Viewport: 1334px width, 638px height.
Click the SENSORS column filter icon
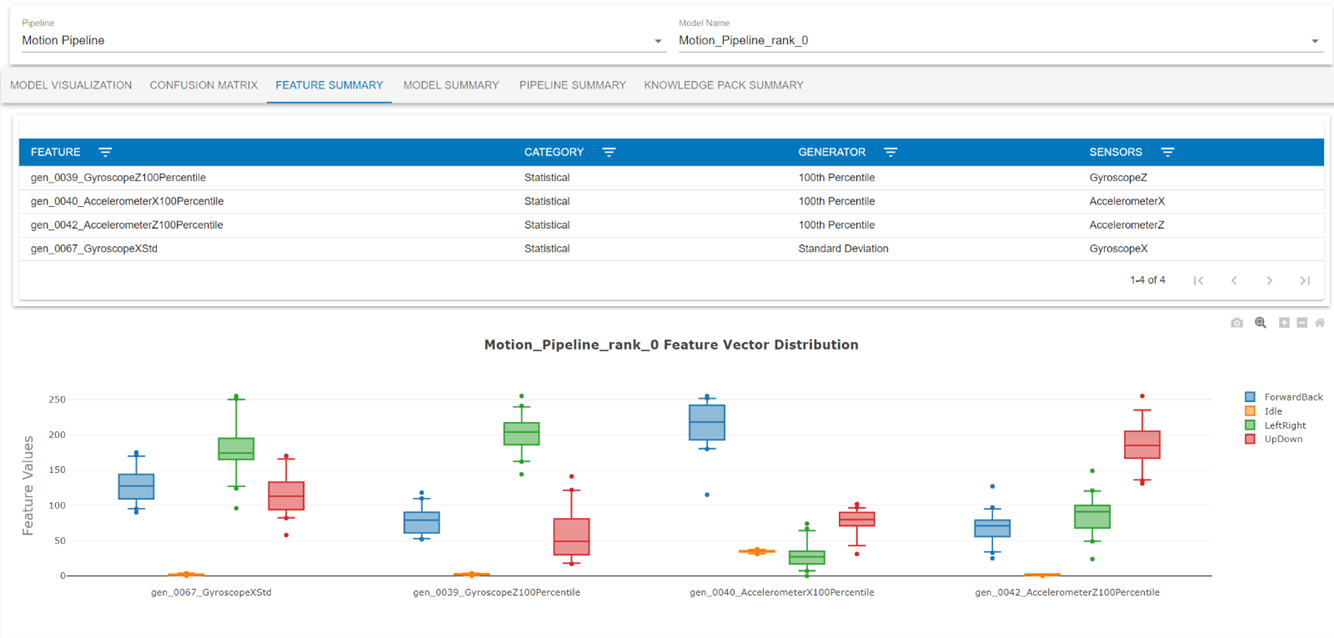click(1167, 152)
